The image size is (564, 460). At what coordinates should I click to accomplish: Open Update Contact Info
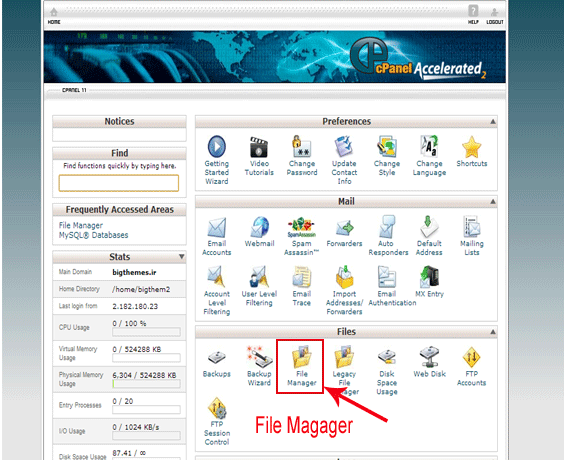[344, 160]
